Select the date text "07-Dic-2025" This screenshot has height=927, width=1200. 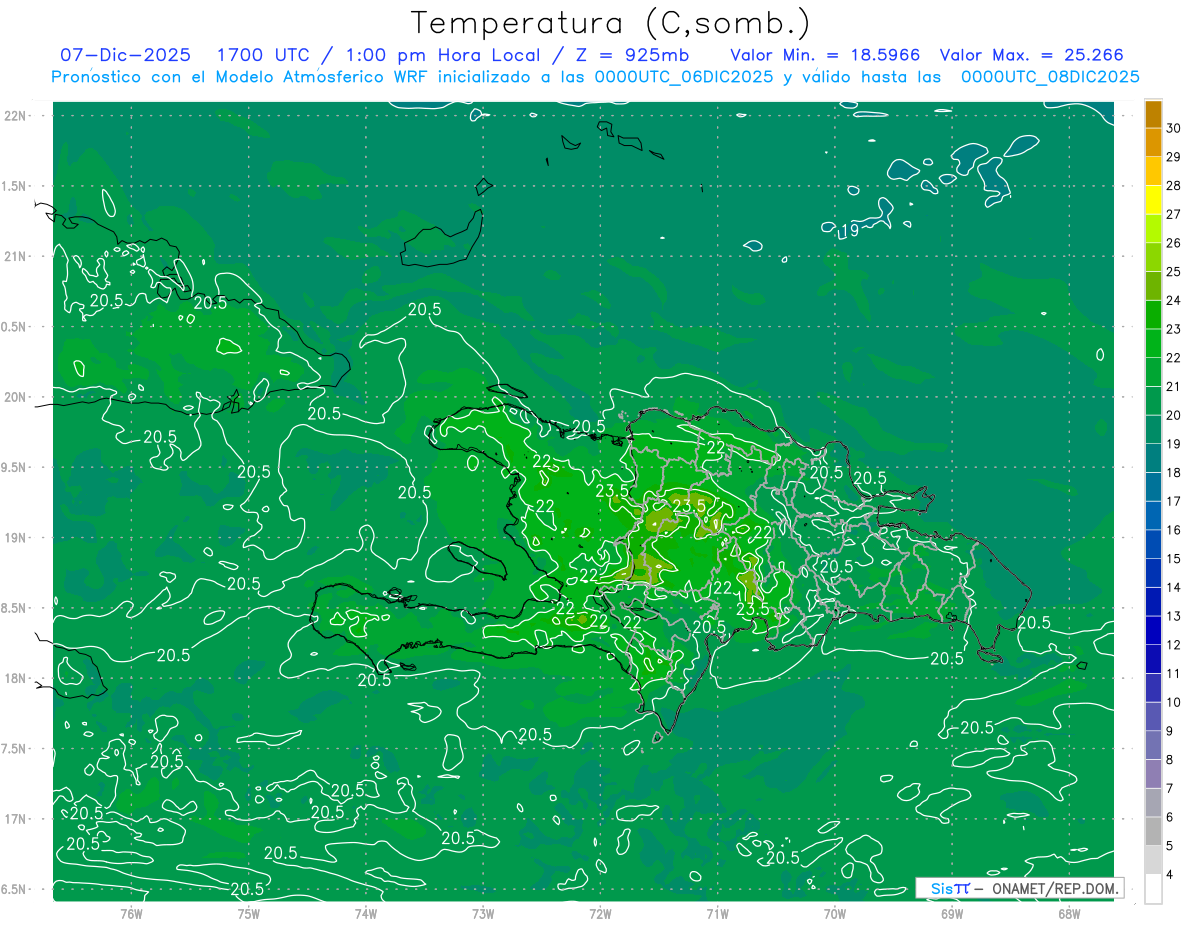127,55
